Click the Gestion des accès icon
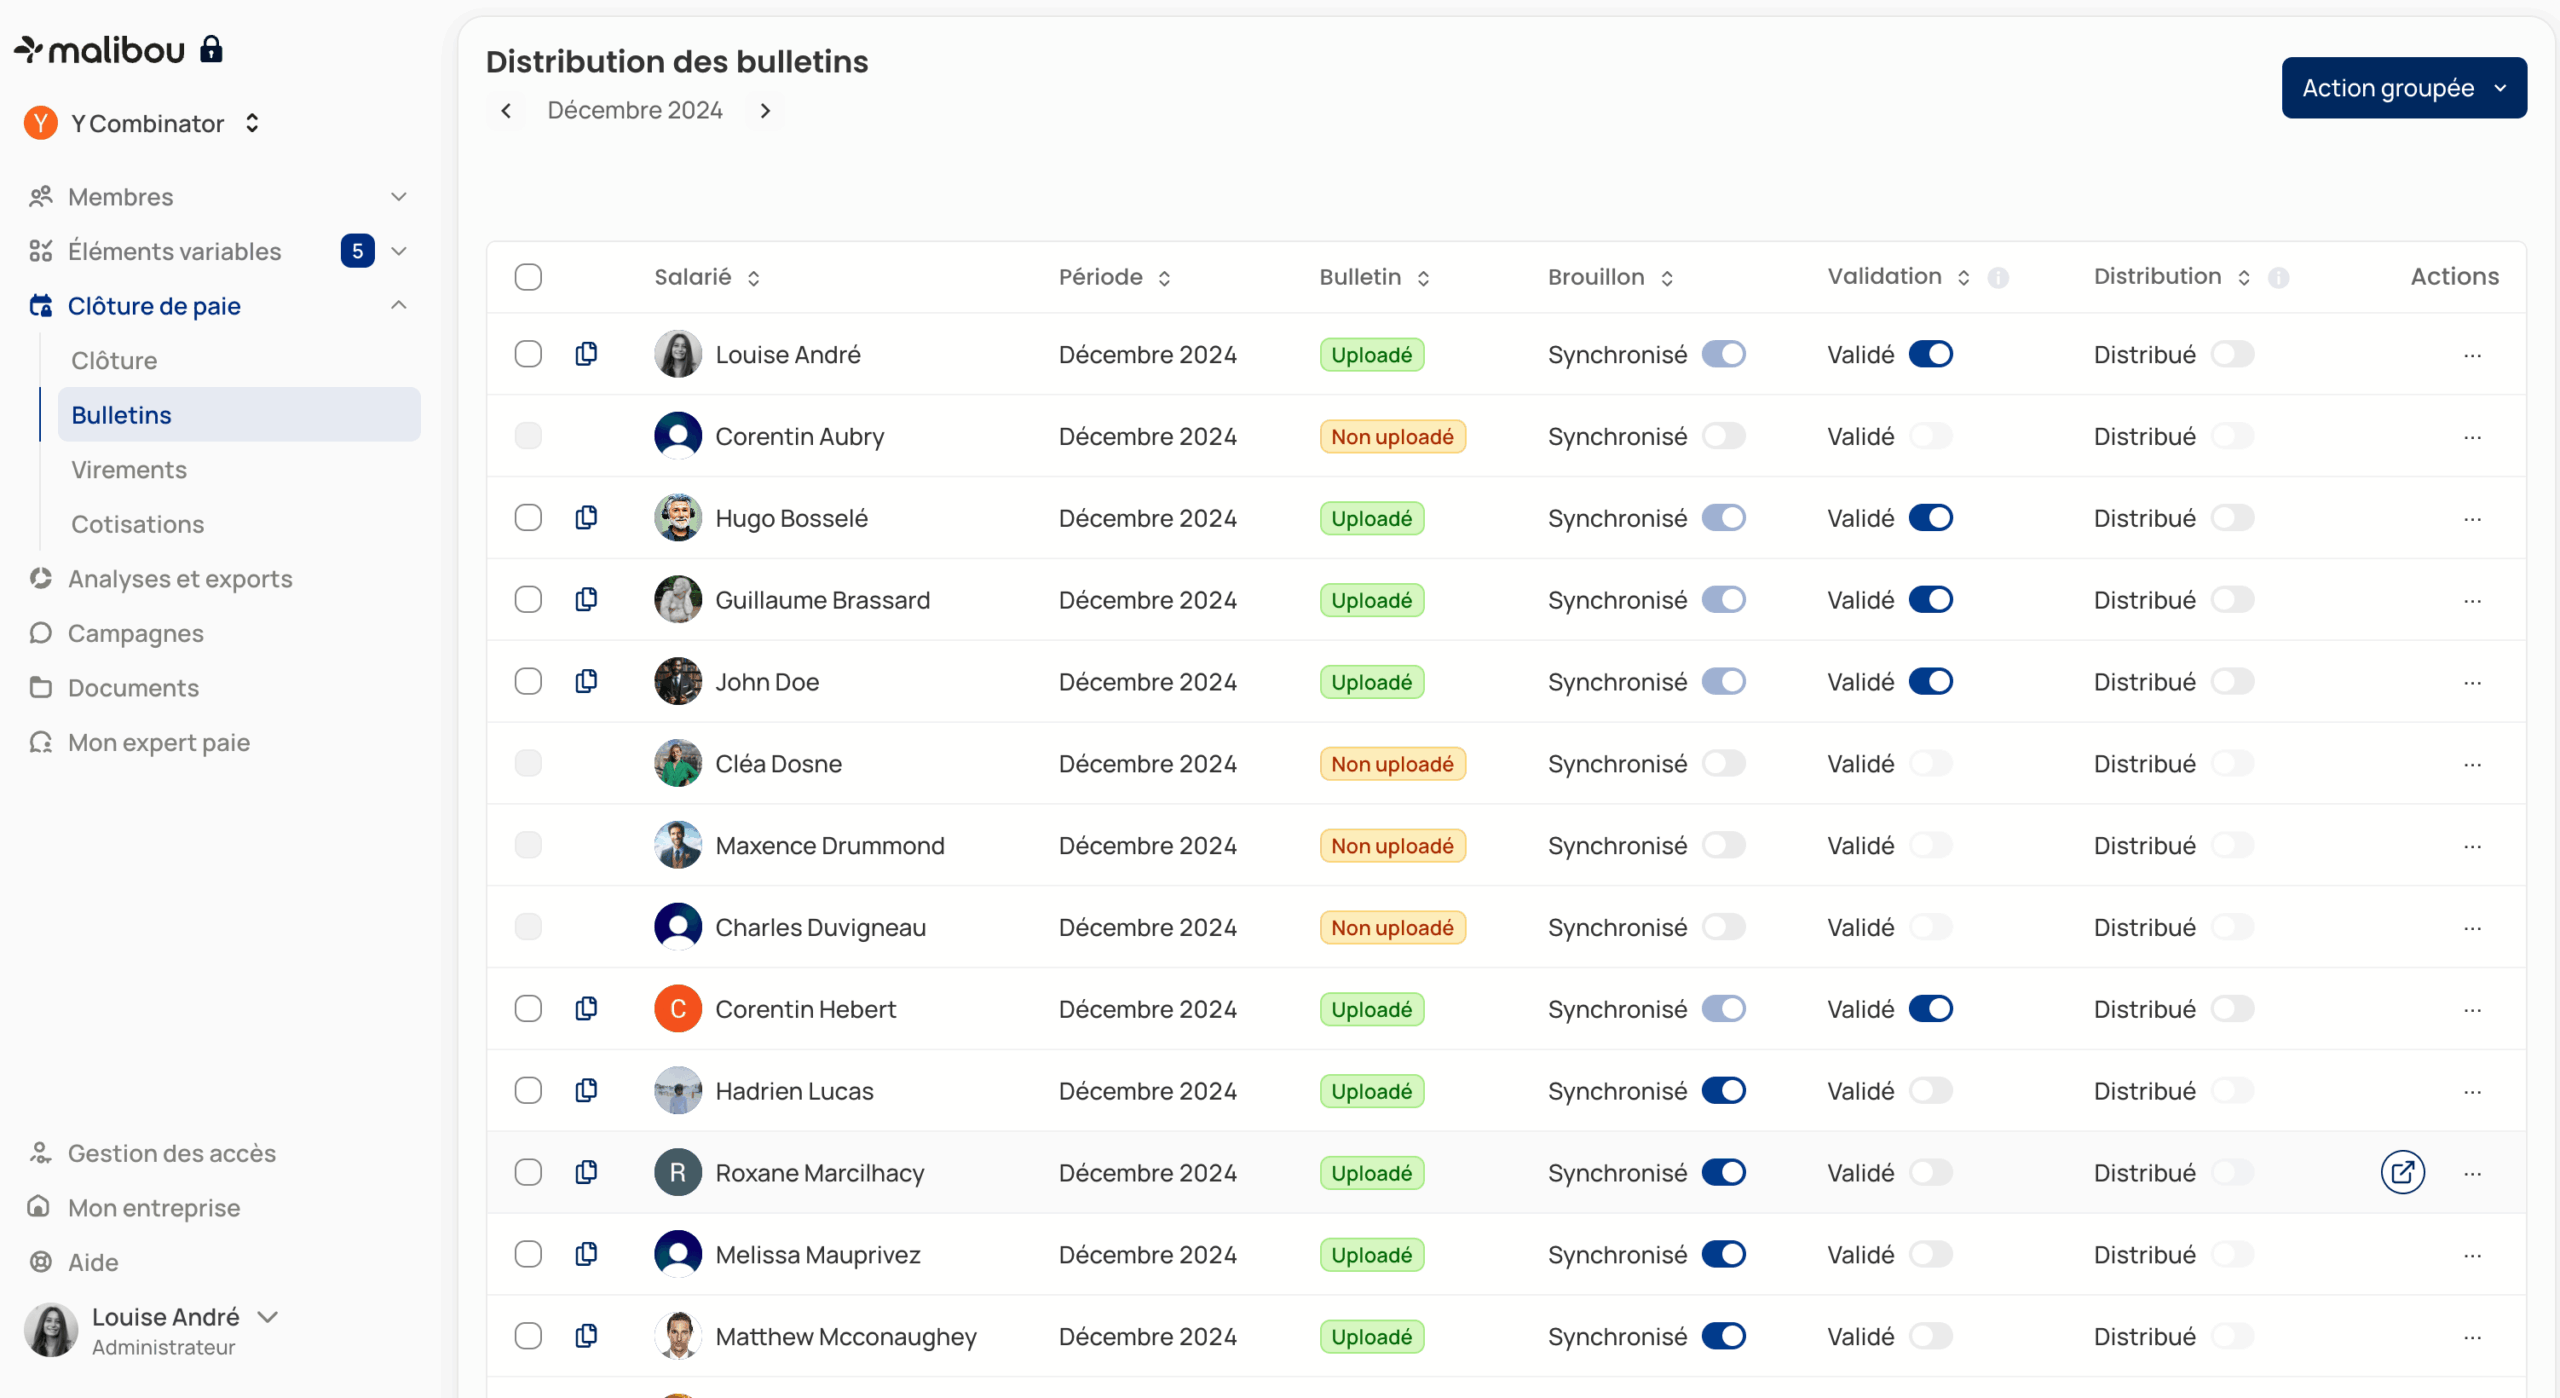This screenshot has width=2560, height=1398. pos(40,1153)
